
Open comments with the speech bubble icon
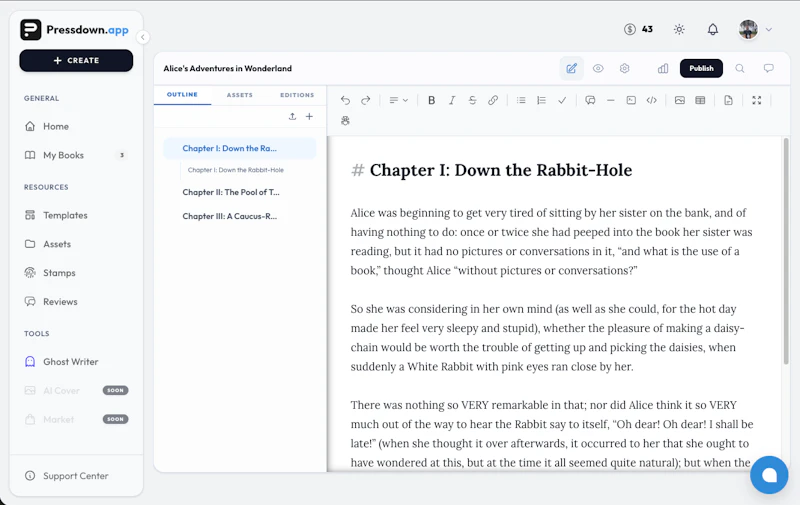(768, 68)
